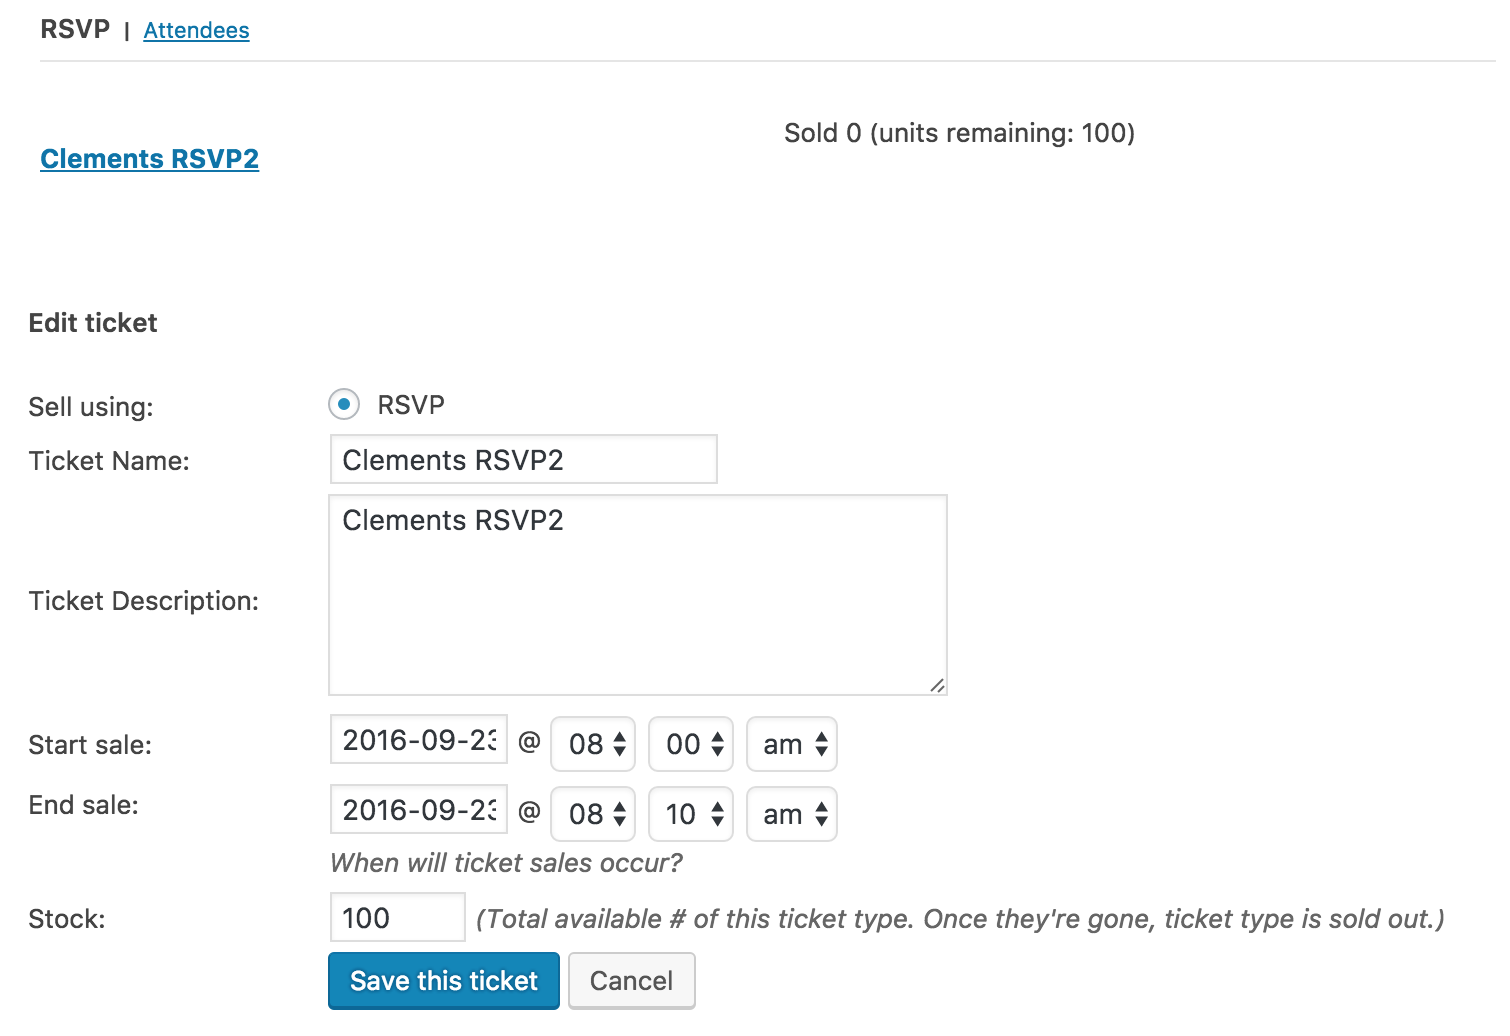Expand the End sale am/pm dropdown
This screenshot has width=1510, height=1036.
coord(792,814)
